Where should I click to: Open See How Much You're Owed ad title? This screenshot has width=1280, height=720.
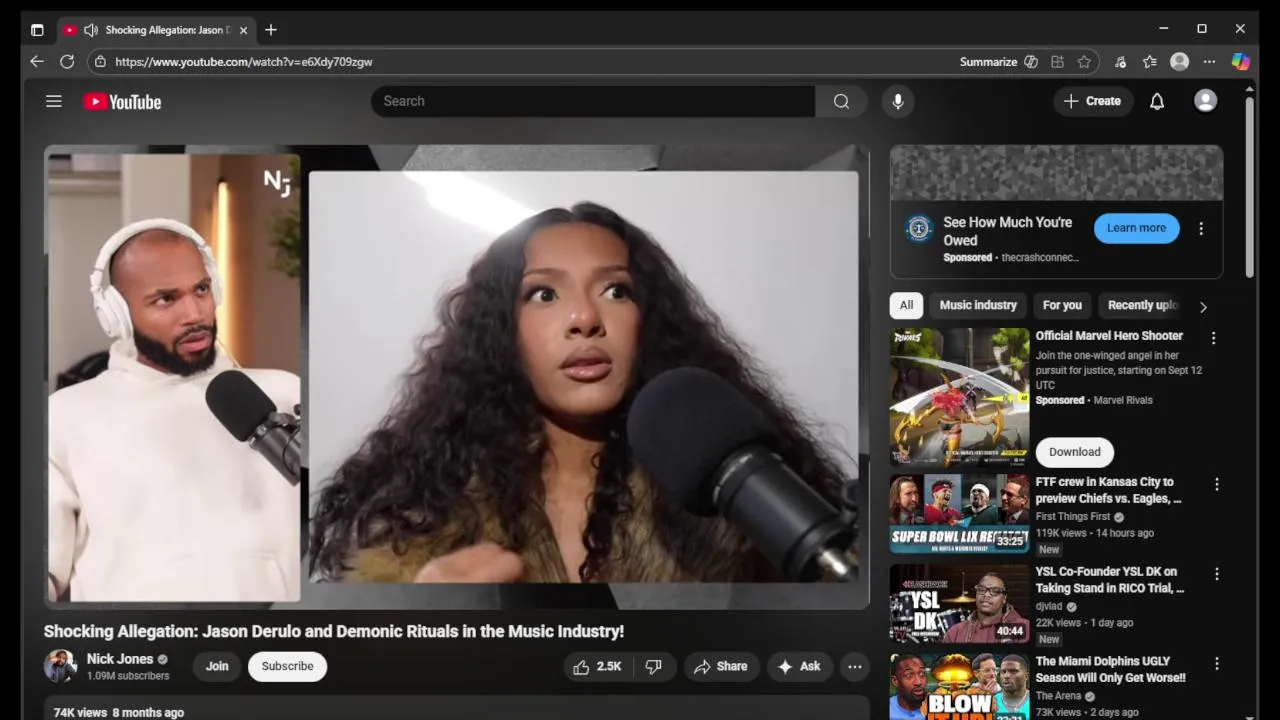1008,231
